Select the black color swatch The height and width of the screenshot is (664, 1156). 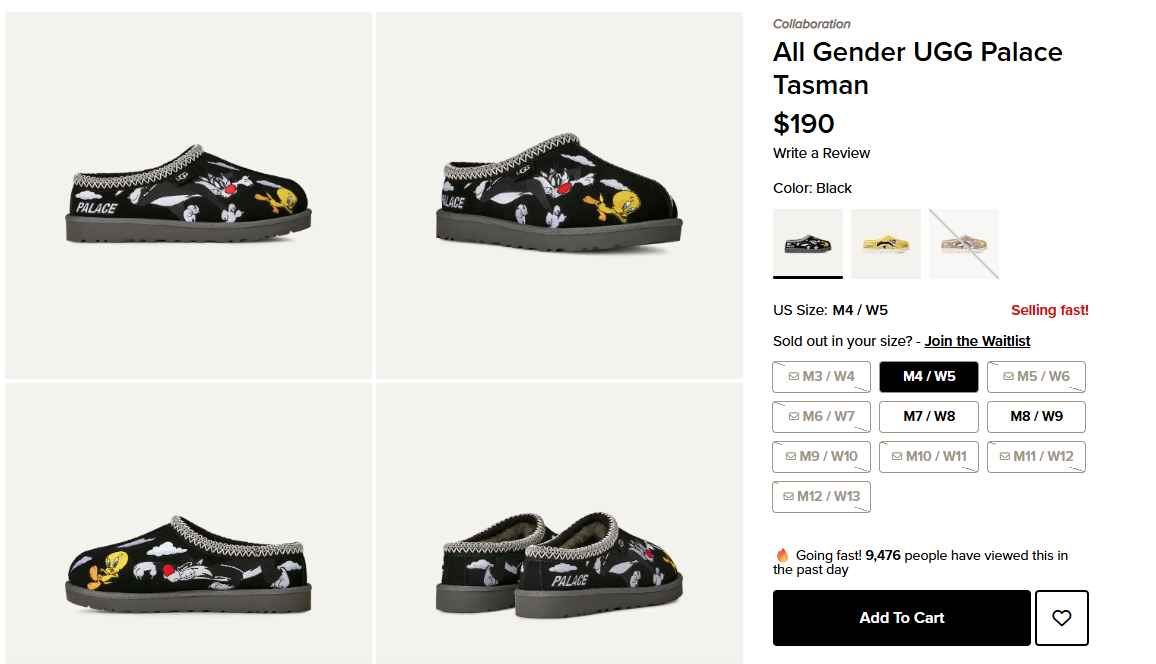point(808,244)
